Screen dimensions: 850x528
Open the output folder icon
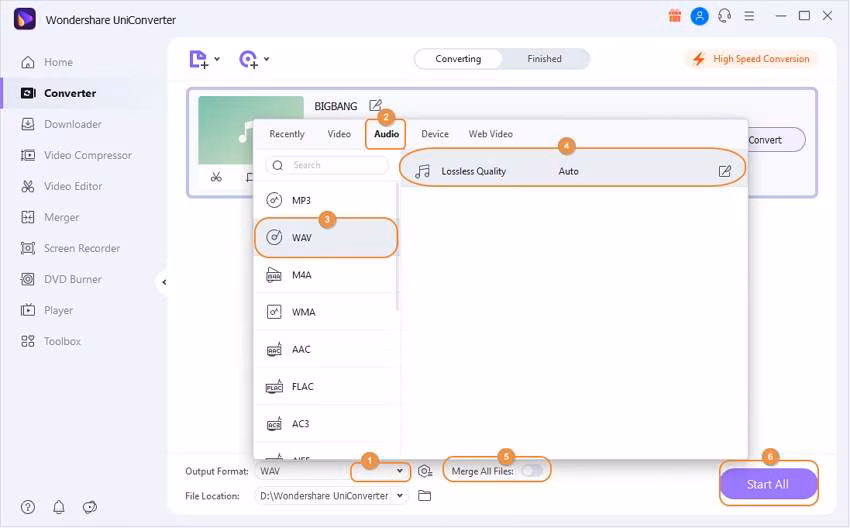(424, 495)
